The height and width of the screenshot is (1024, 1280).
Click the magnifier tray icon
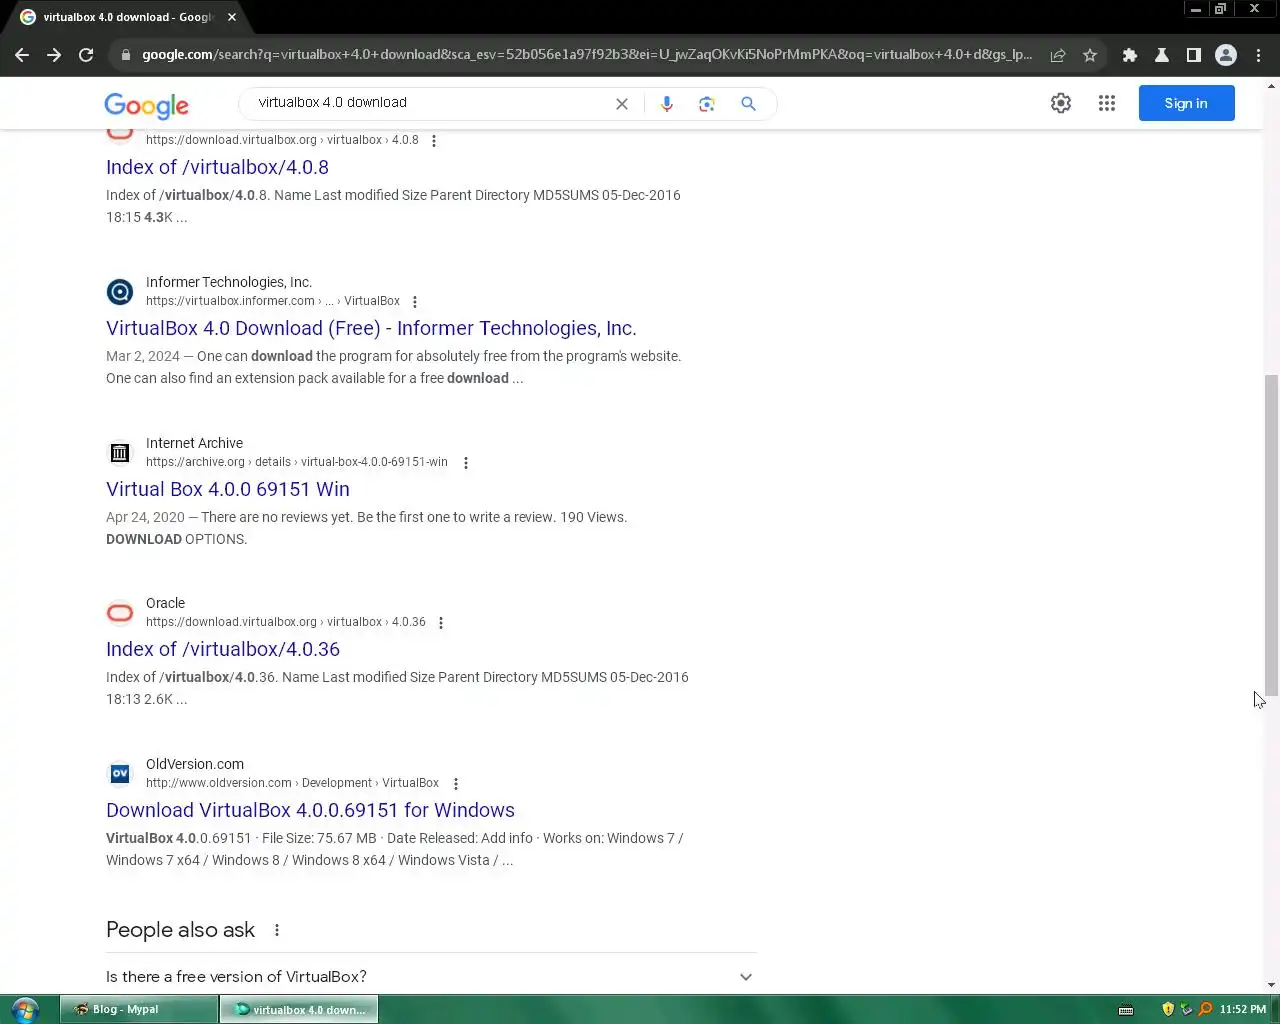coord(1205,1009)
